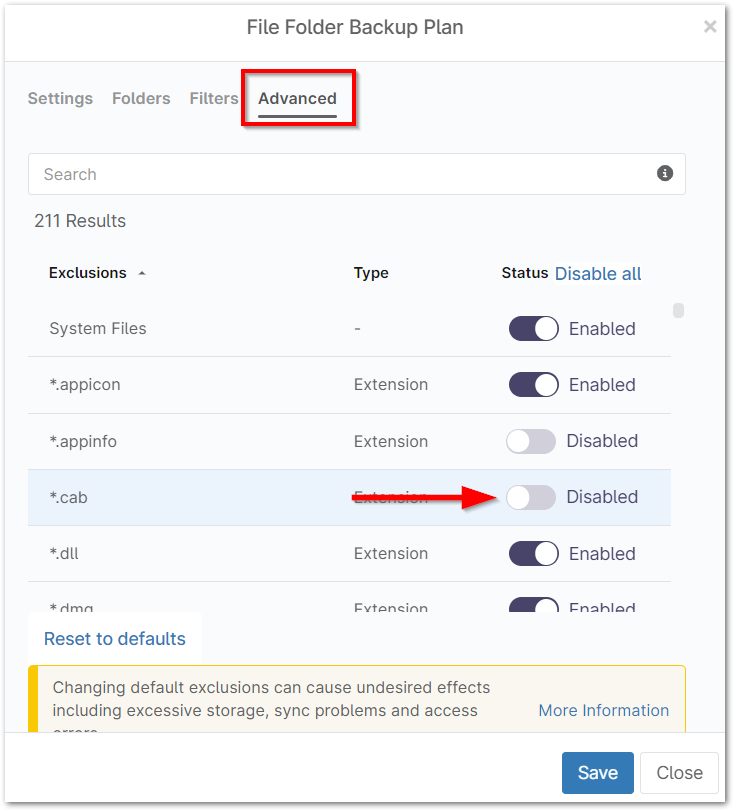The height and width of the screenshot is (811, 734).
Task: Toggle System Files exclusion switch
Action: point(533,329)
